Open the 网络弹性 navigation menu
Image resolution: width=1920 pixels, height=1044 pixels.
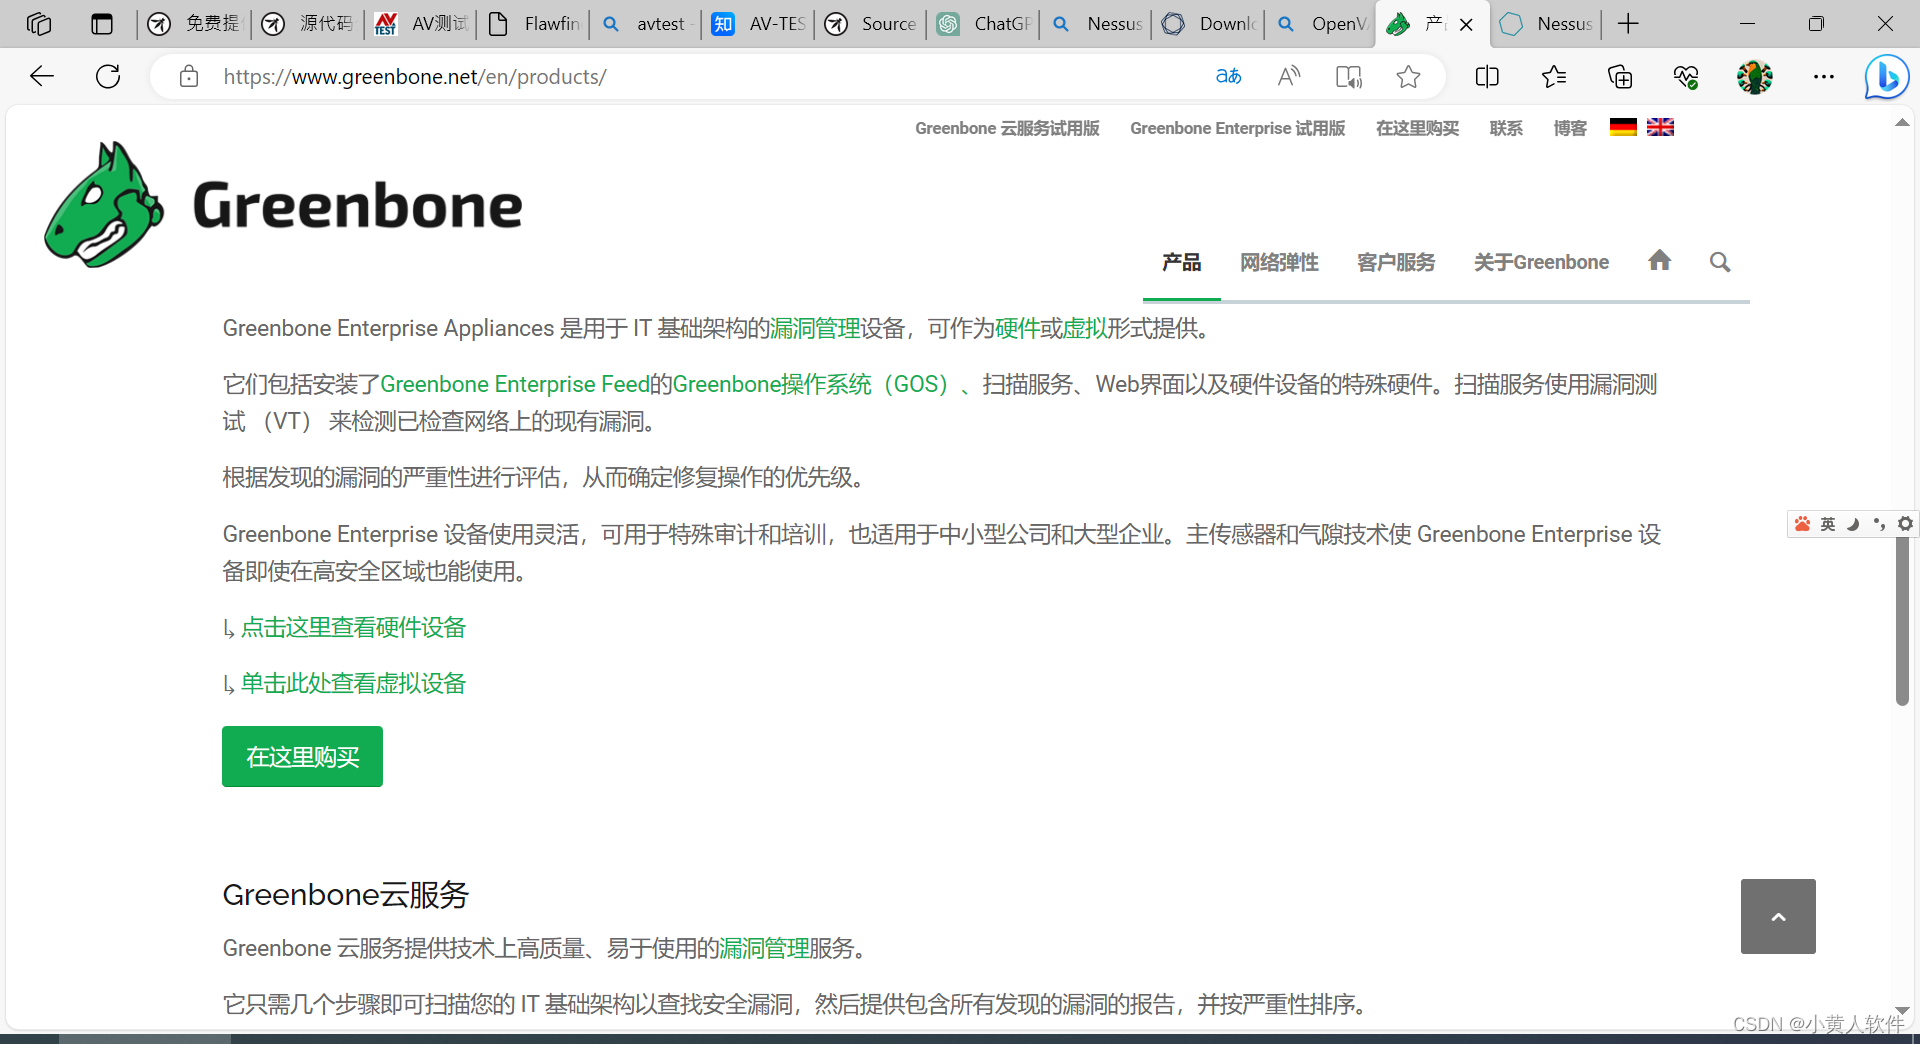pyautogui.click(x=1279, y=262)
